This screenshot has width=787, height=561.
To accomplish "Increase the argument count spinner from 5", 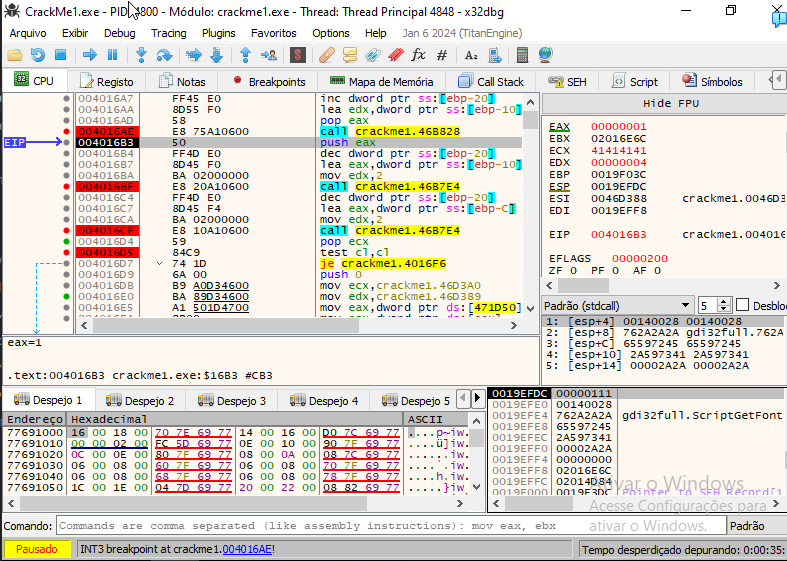I will pyautogui.click(x=725, y=301).
